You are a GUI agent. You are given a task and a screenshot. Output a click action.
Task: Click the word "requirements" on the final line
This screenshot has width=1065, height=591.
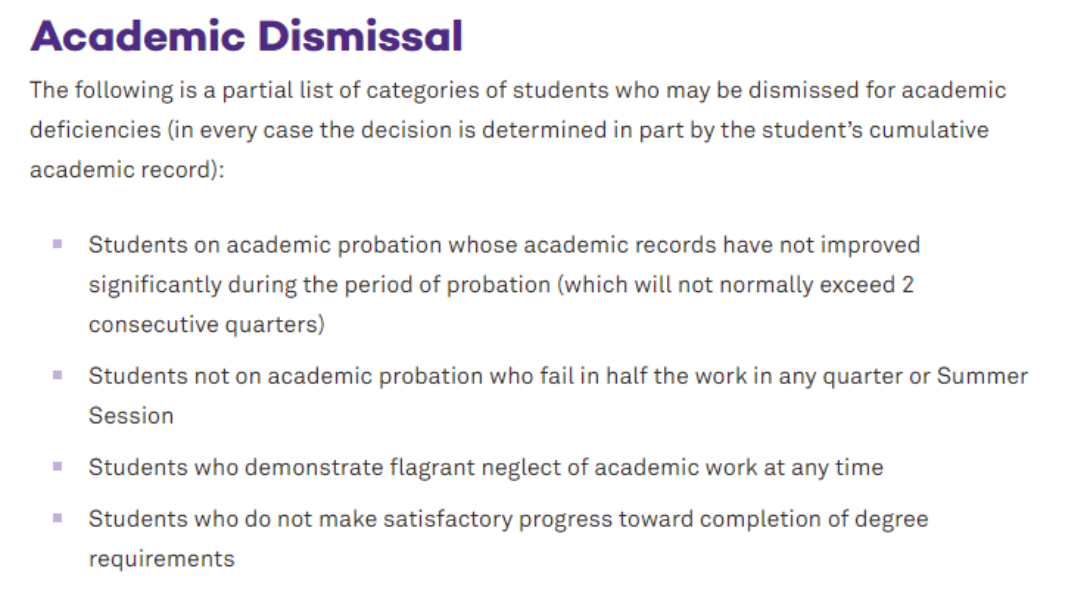(161, 559)
